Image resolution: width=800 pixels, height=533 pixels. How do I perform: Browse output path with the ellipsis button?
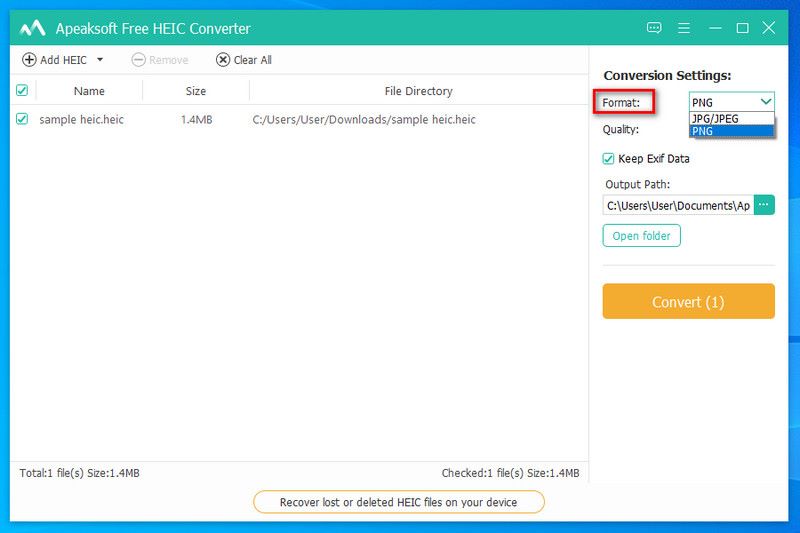[x=764, y=205]
